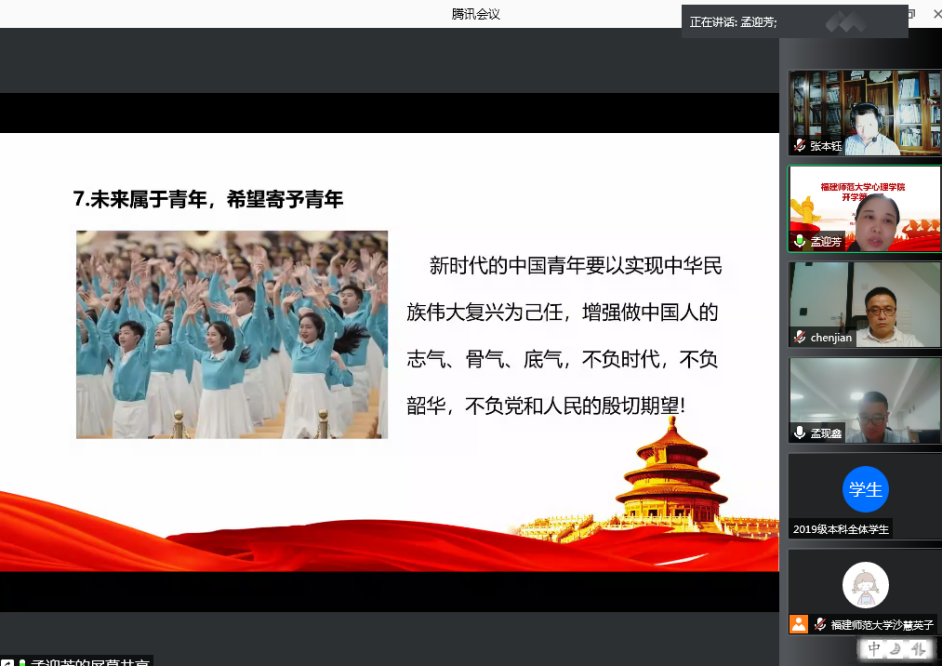Image resolution: width=942 pixels, height=666 pixels.
Task: Toggle the 中 Chinese input mode indicator
Action: [874, 649]
